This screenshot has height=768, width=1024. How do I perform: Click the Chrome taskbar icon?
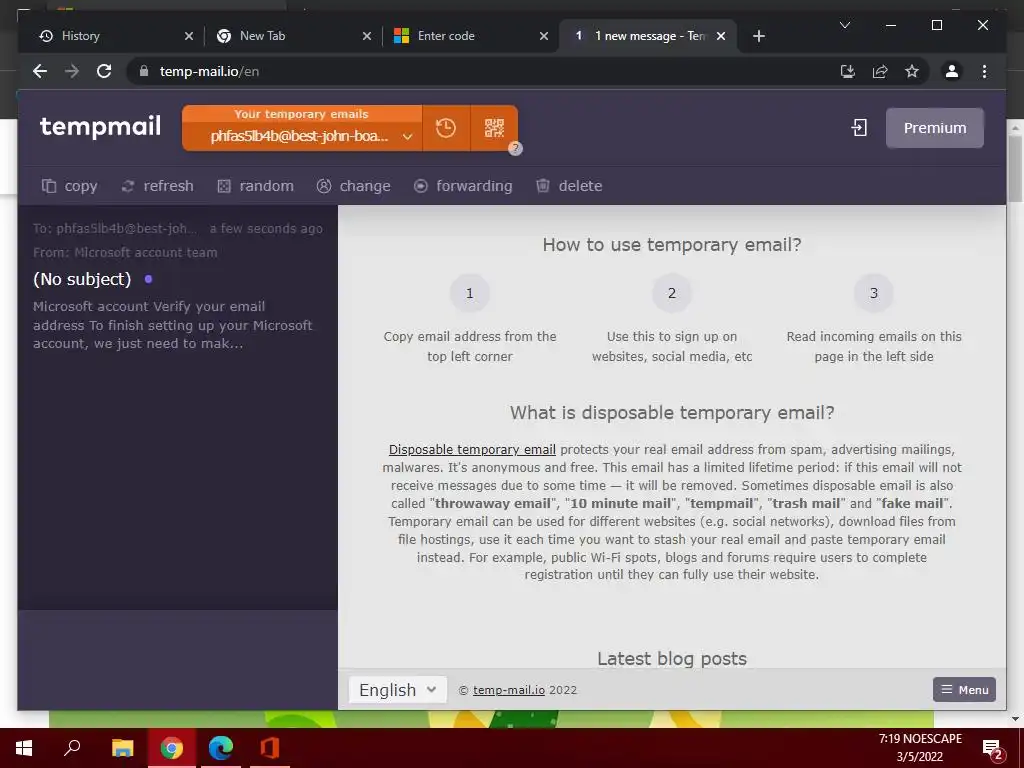(172, 748)
